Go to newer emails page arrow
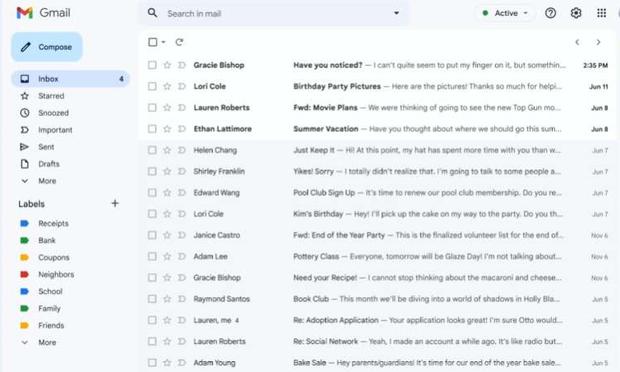Image resolution: width=620 pixels, height=372 pixels. [577, 42]
